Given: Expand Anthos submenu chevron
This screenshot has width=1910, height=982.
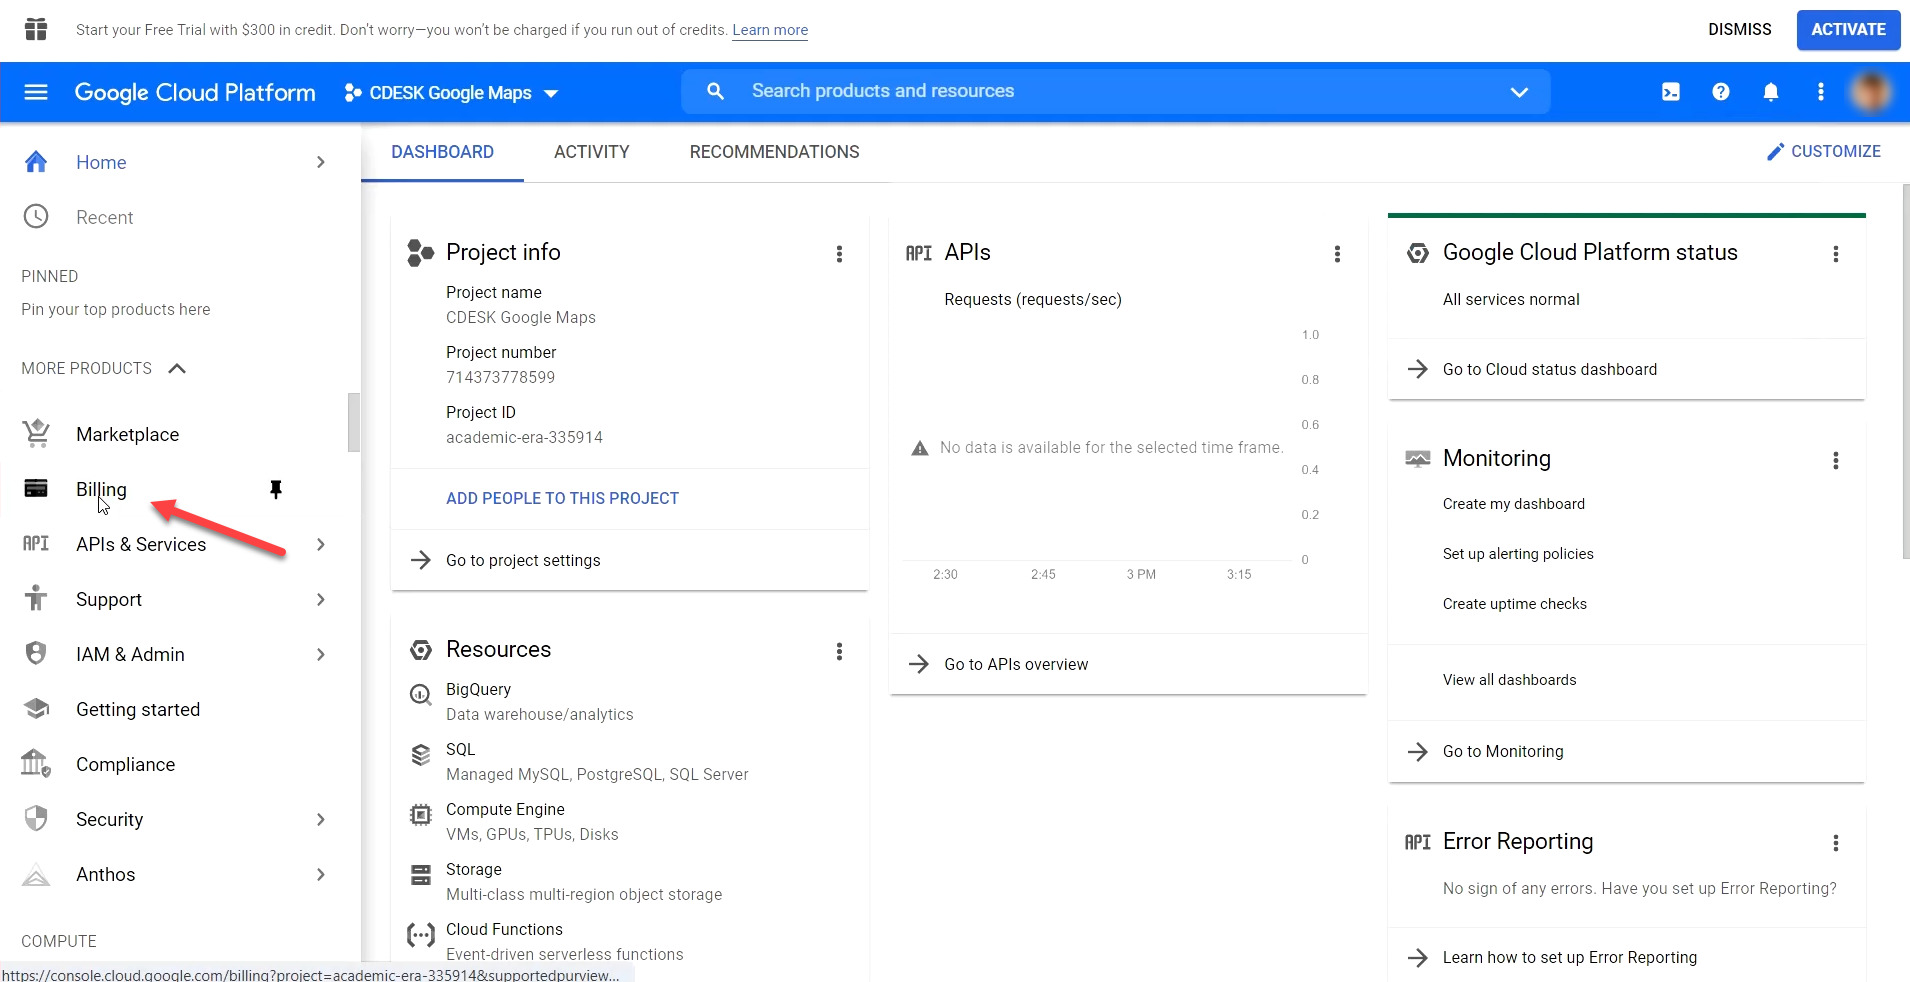Looking at the screenshot, I should coord(321,874).
